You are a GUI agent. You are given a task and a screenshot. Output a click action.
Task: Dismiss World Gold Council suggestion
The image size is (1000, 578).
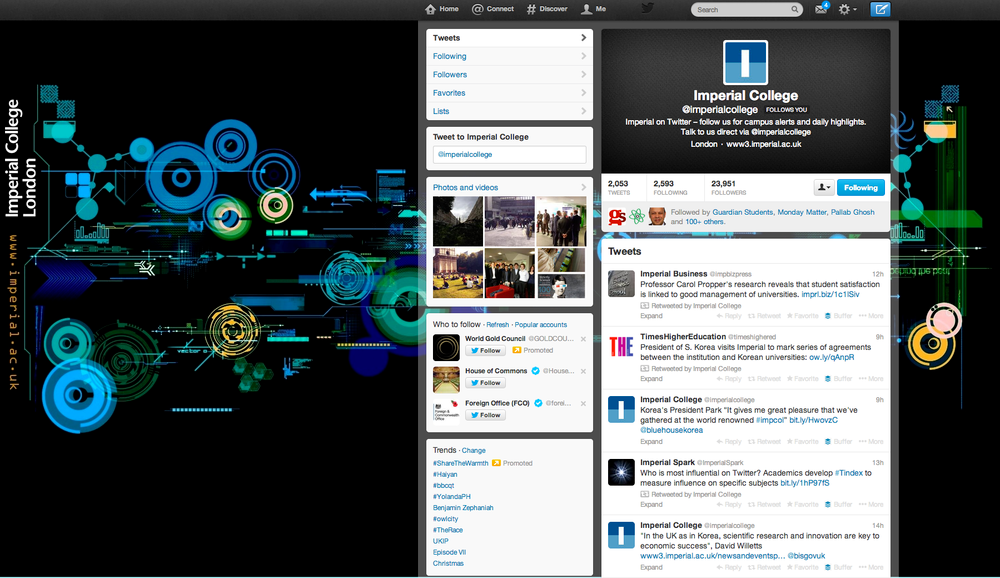[583, 339]
